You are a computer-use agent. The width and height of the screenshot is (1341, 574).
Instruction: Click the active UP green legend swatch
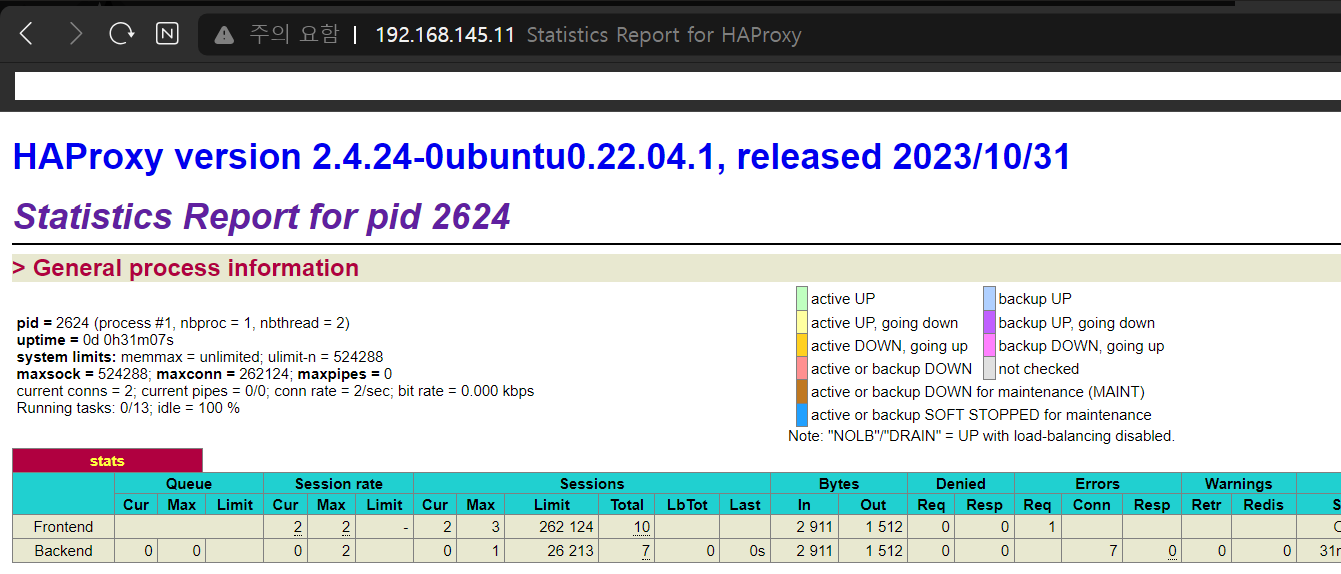click(802, 298)
